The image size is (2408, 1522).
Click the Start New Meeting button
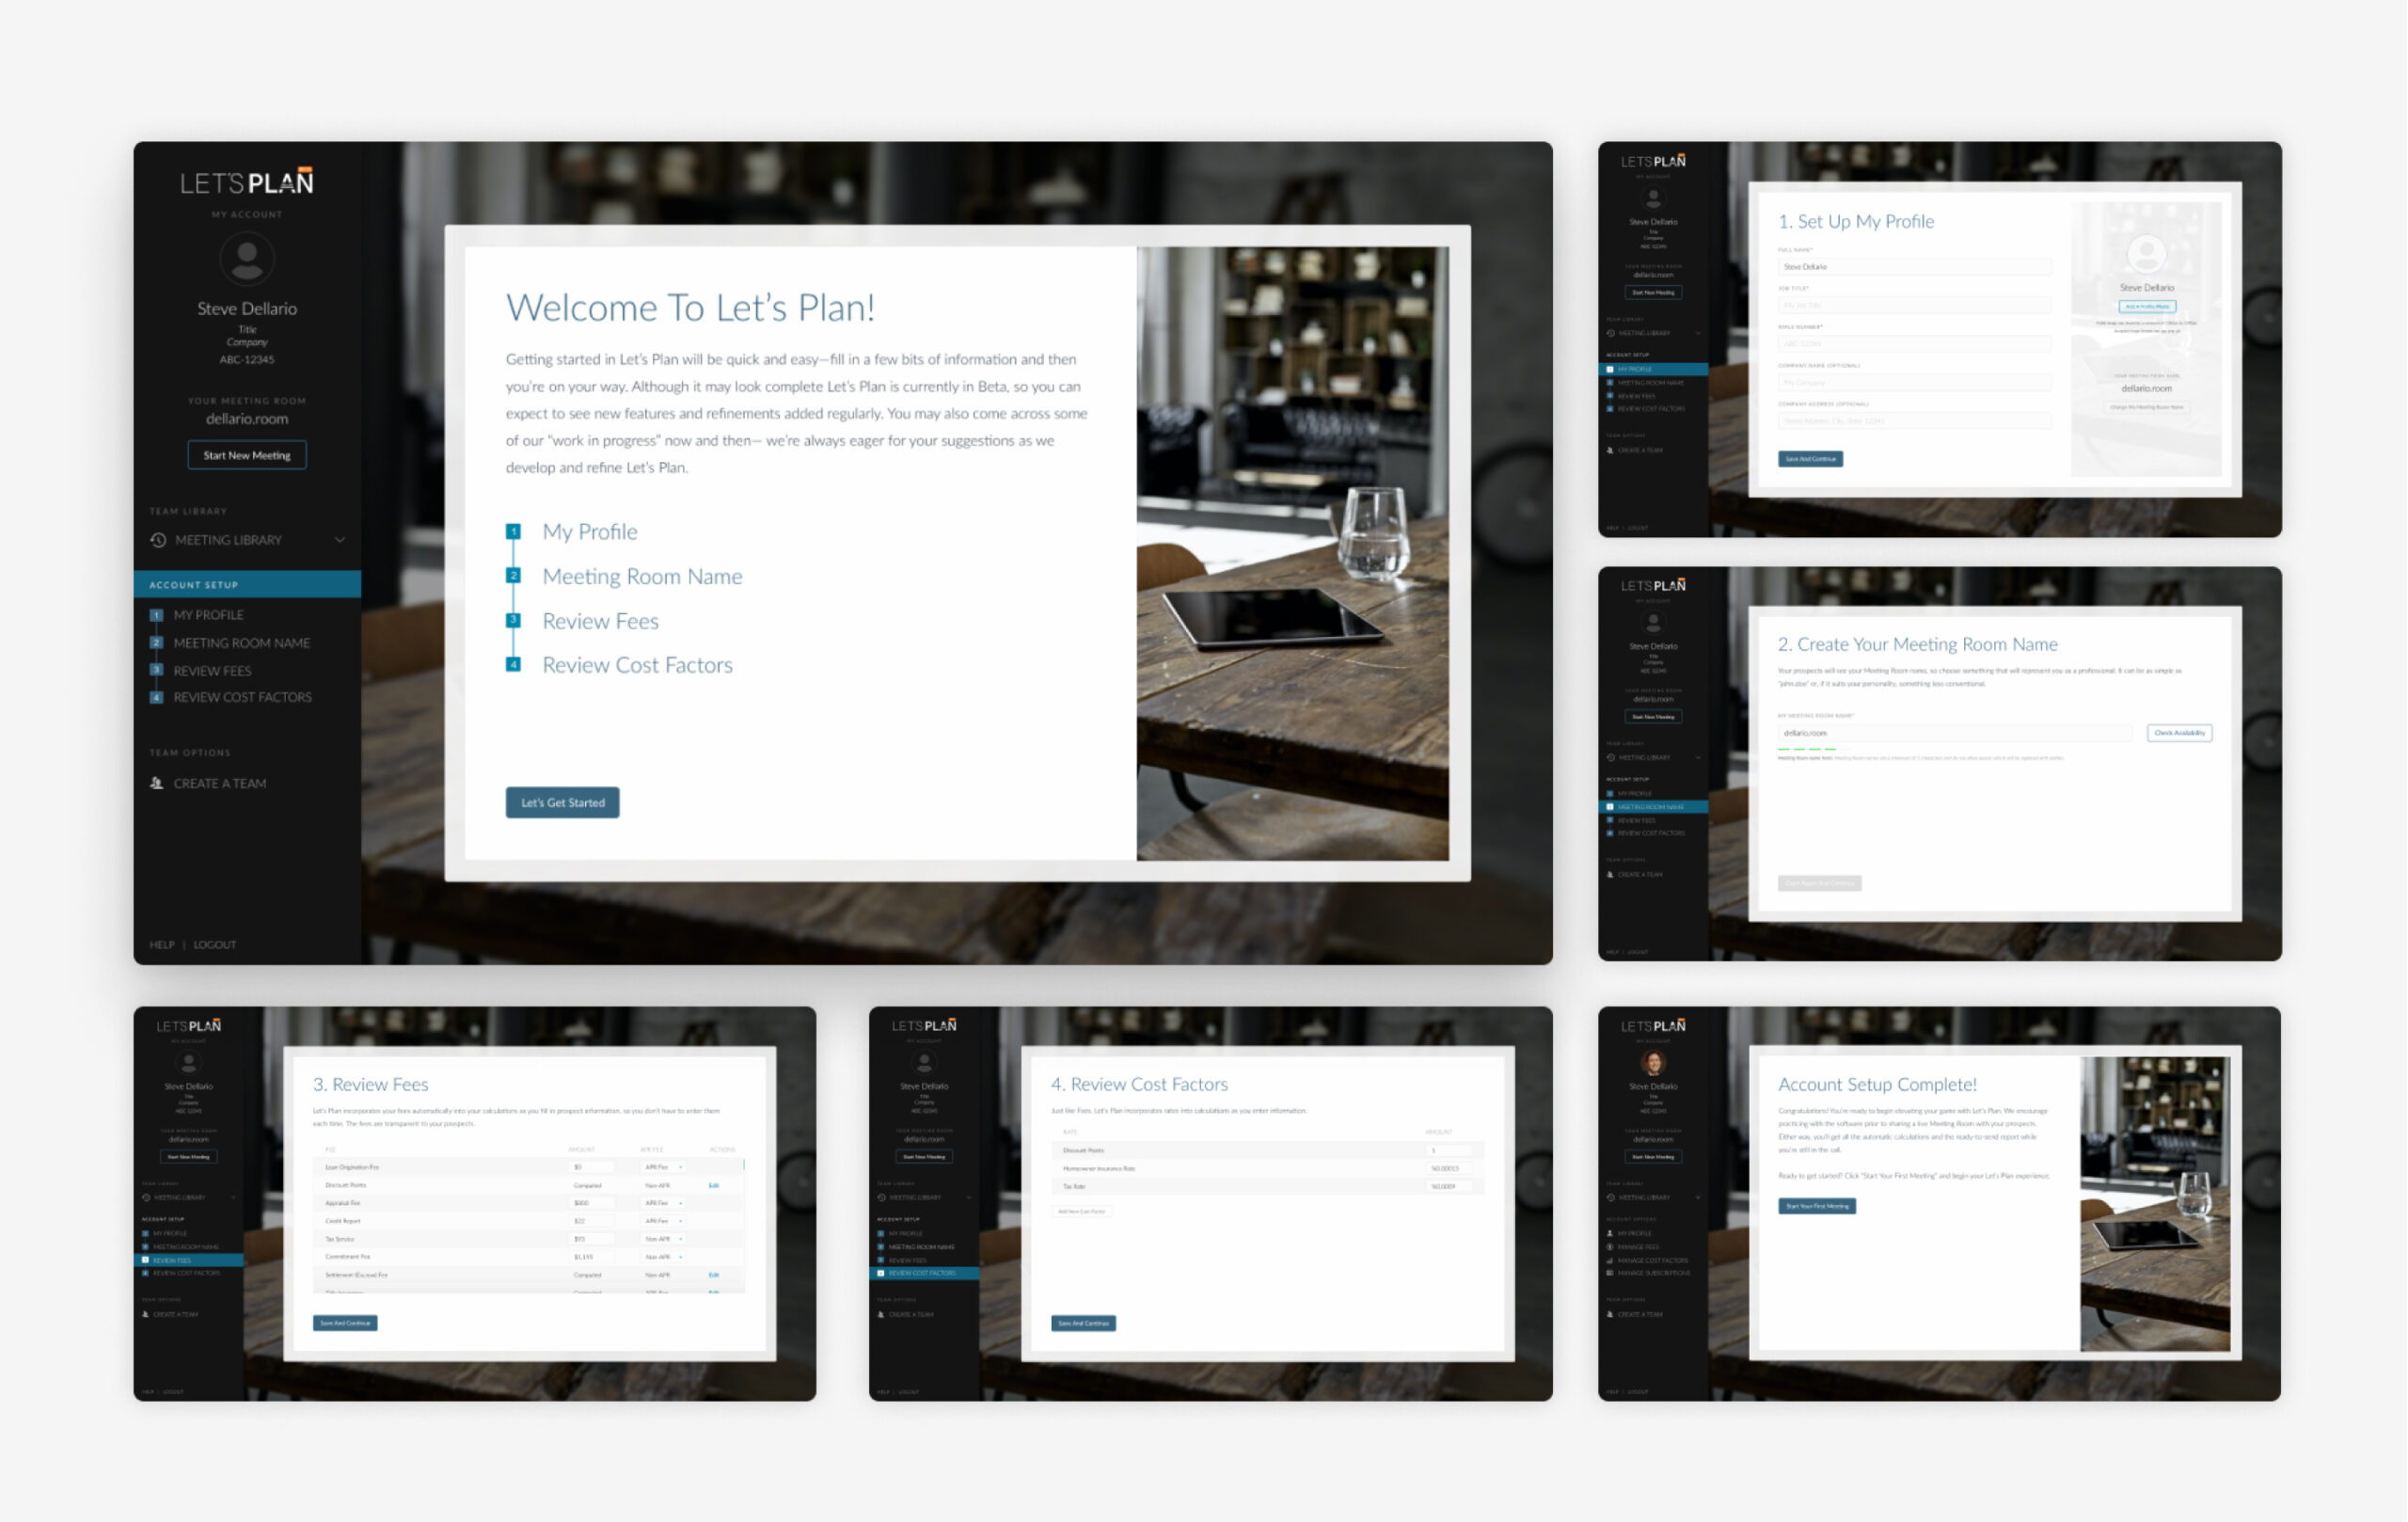pyautogui.click(x=247, y=456)
